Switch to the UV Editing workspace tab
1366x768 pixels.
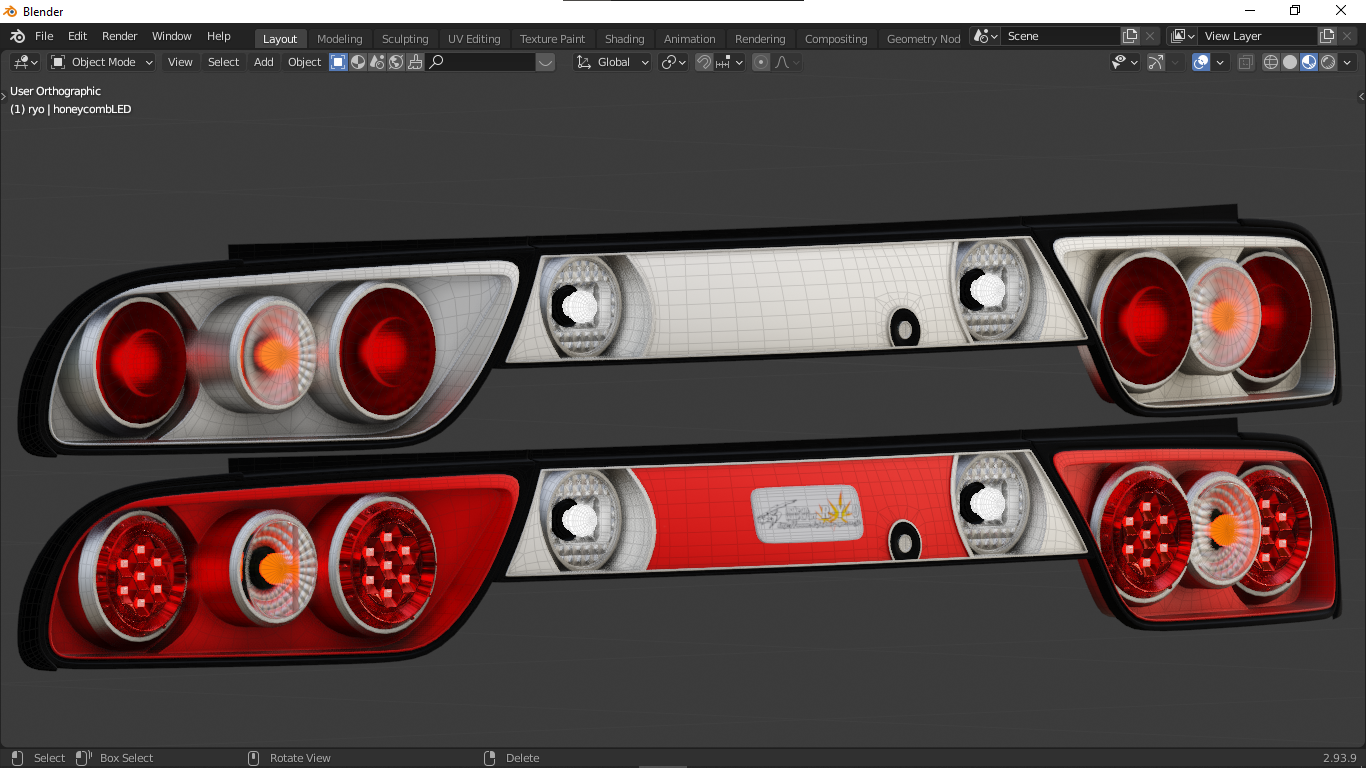[x=474, y=39]
